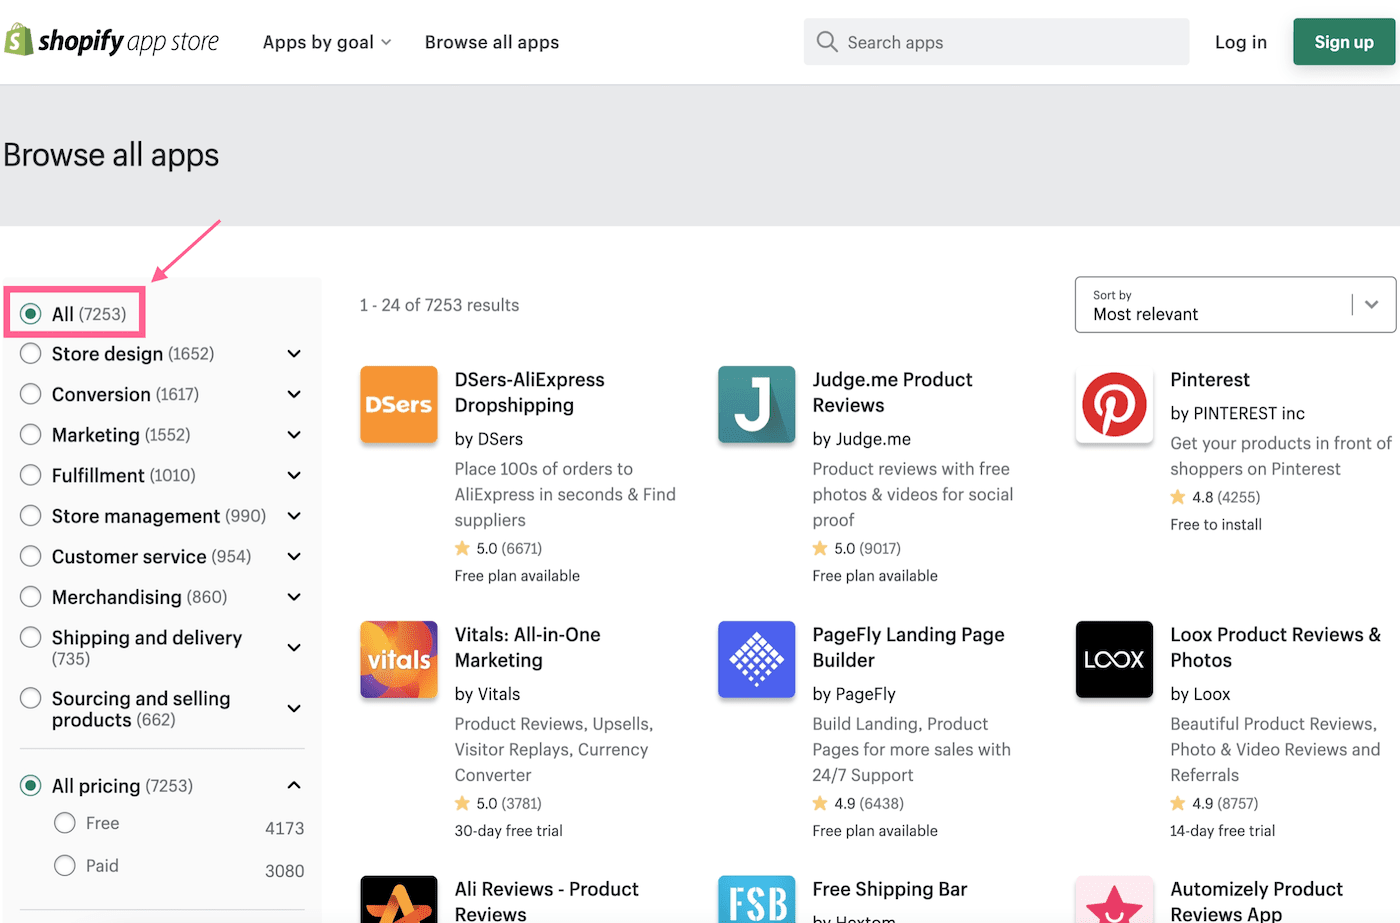Select the Customer service radio button
The image size is (1400, 923).
31,556
